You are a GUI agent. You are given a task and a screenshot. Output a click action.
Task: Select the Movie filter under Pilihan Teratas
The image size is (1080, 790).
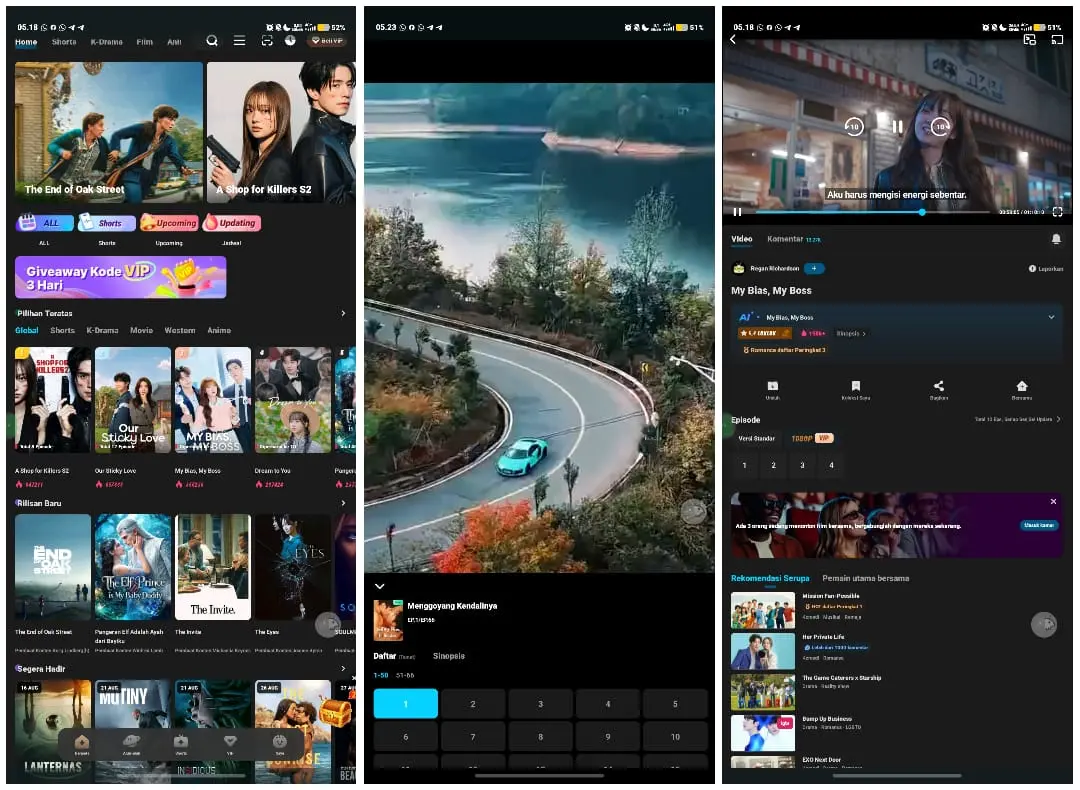click(141, 331)
